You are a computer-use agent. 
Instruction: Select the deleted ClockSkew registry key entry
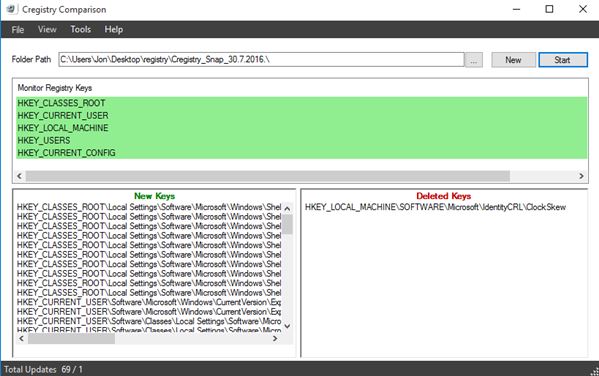435,207
